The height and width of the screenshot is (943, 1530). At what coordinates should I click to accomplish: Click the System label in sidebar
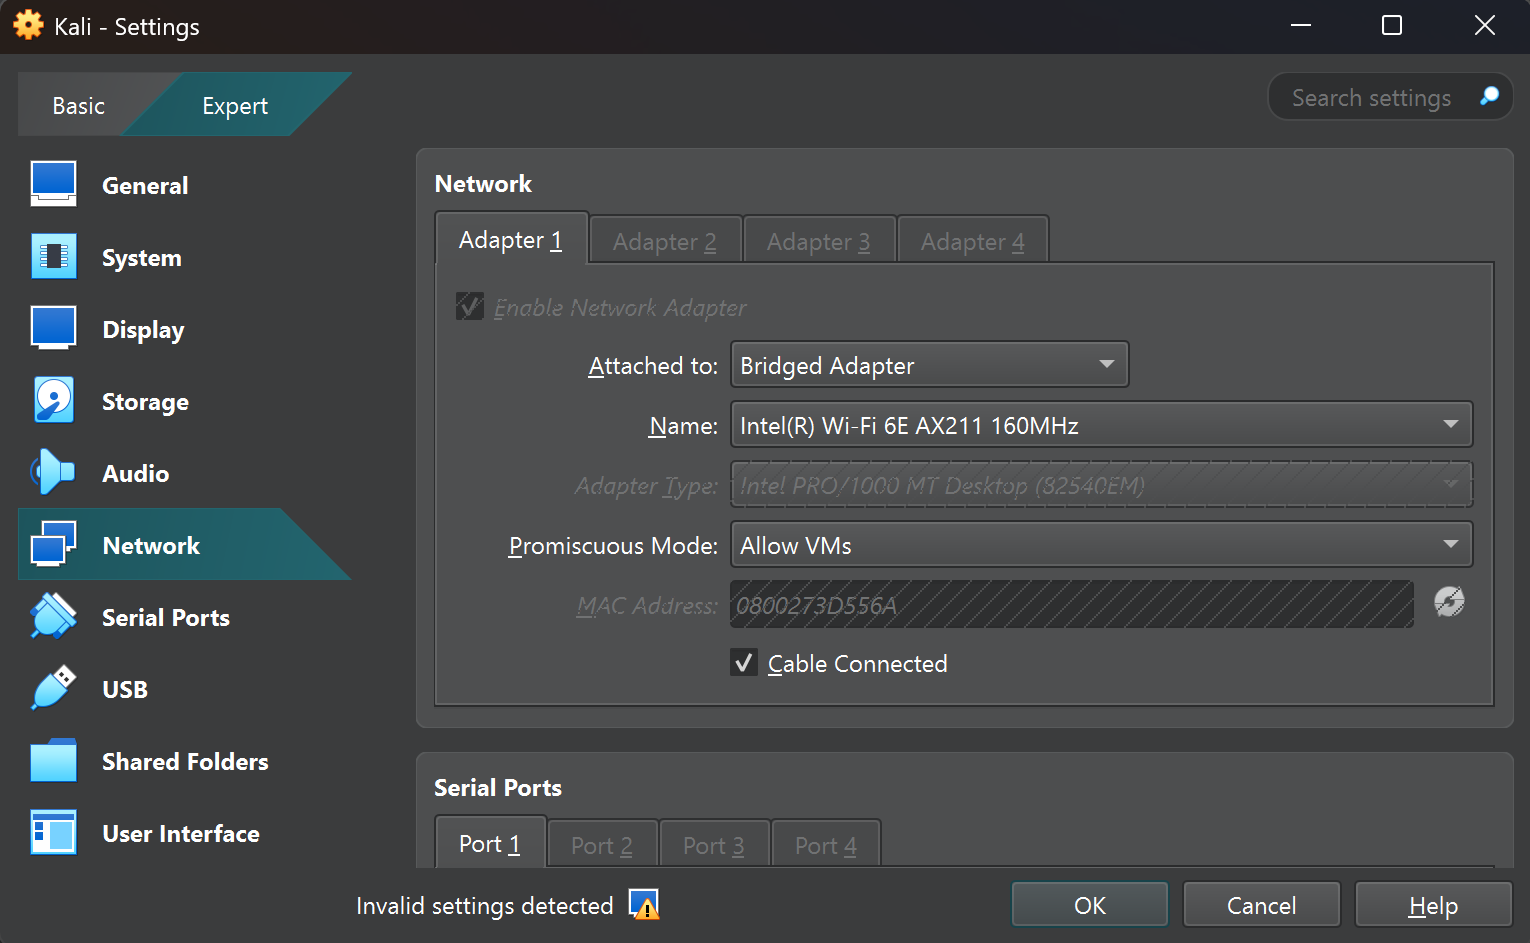[142, 258]
